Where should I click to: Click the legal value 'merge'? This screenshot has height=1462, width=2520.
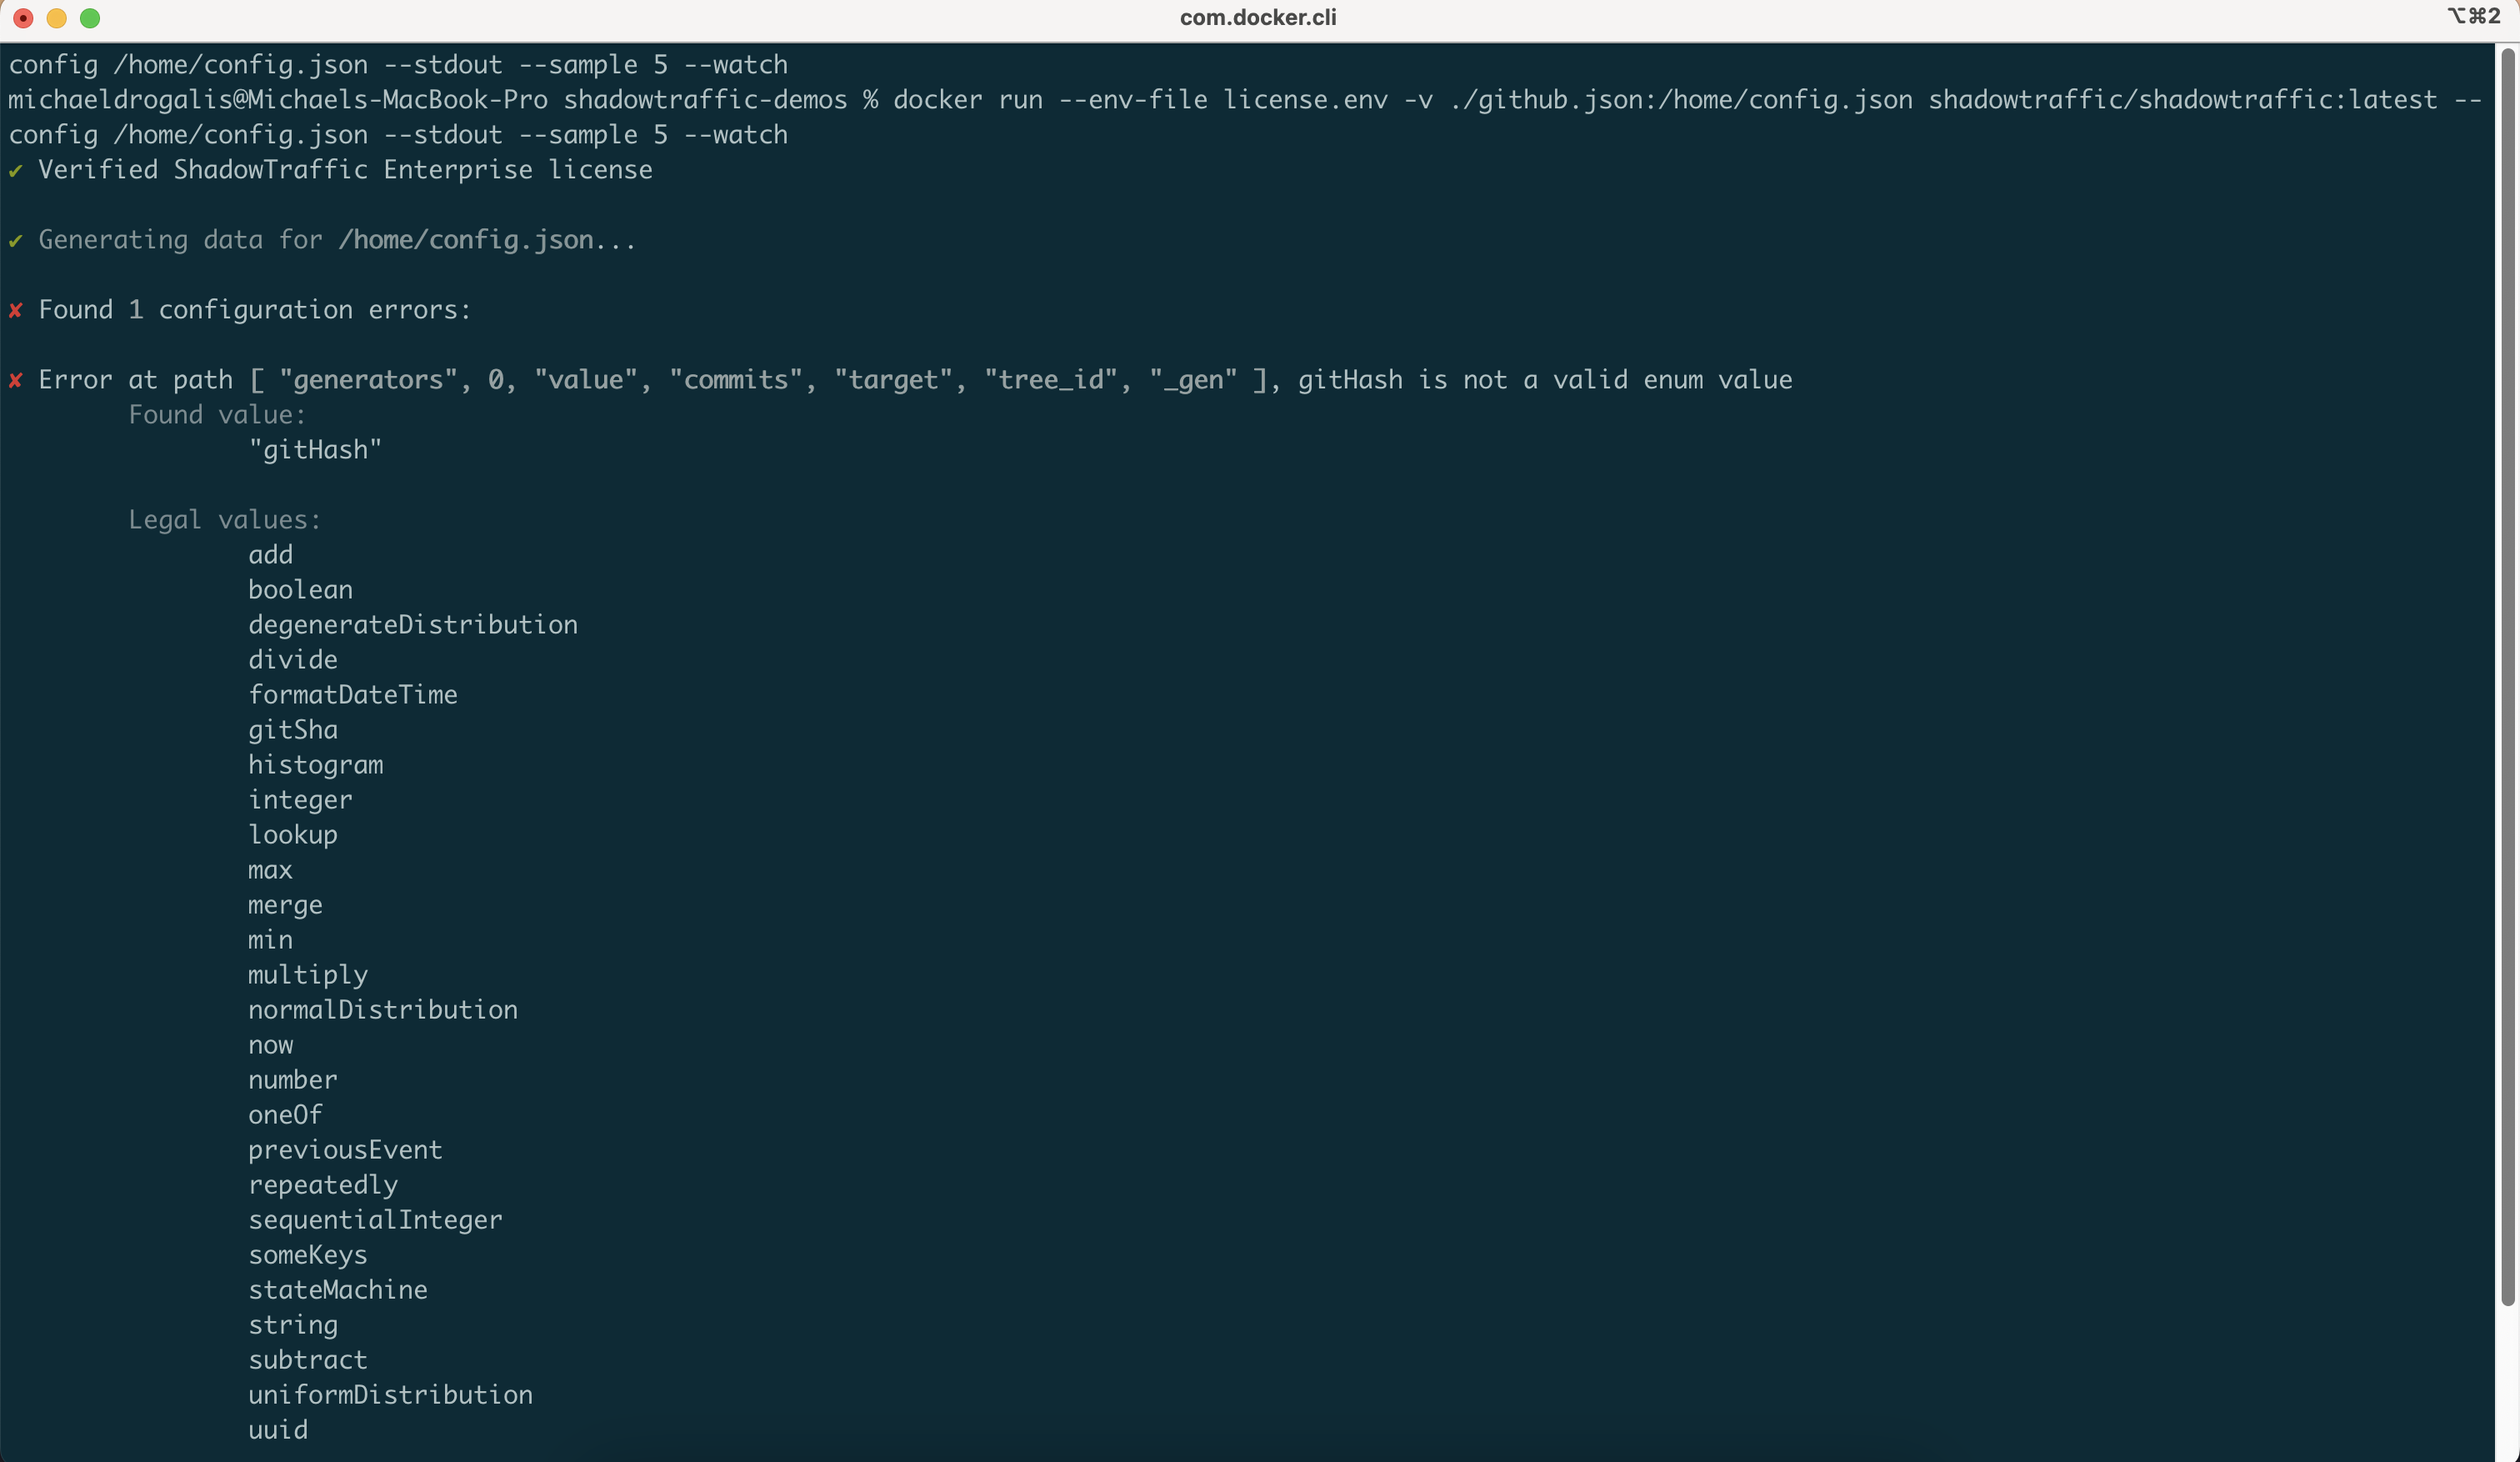pos(285,905)
